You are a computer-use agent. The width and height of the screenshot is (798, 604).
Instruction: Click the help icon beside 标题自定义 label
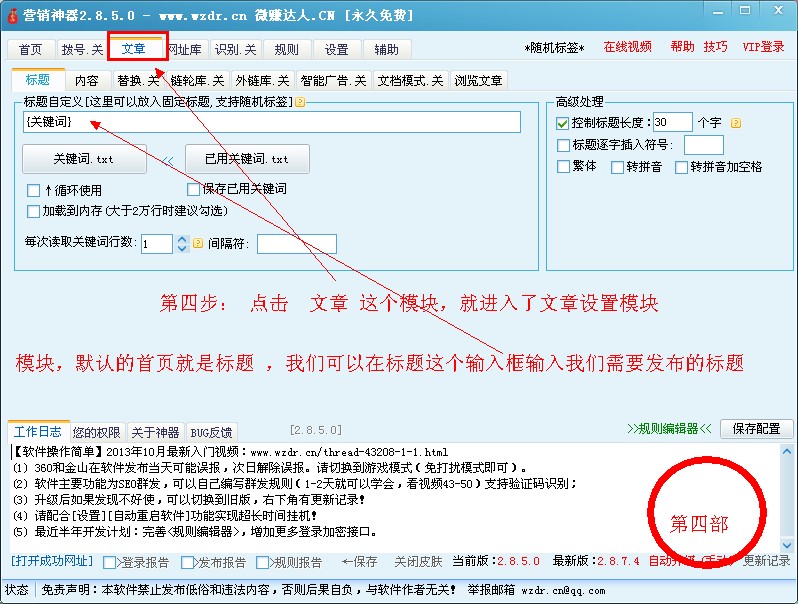(300, 102)
